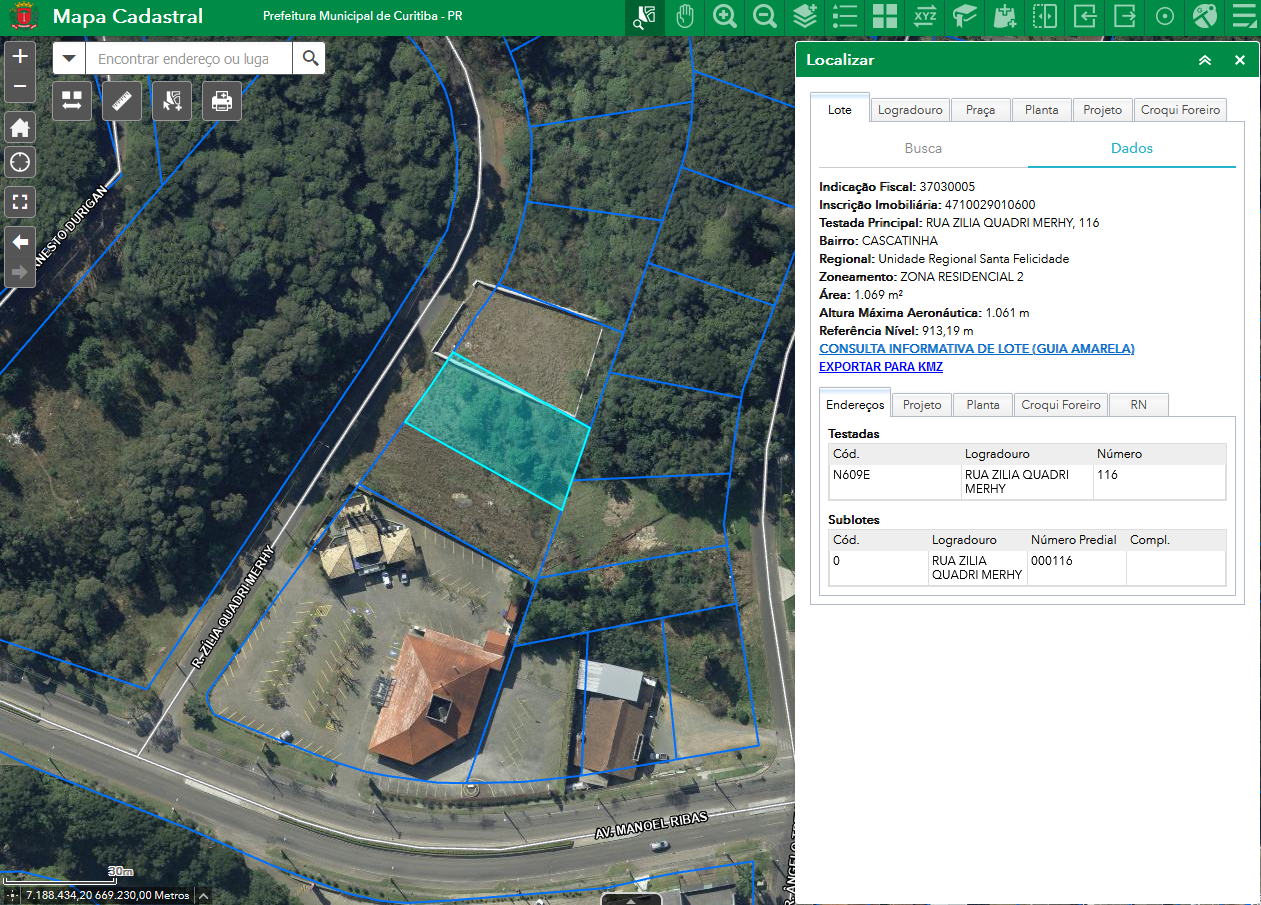Switch to the top Planta tab
This screenshot has height=905, width=1261.
click(x=1041, y=110)
